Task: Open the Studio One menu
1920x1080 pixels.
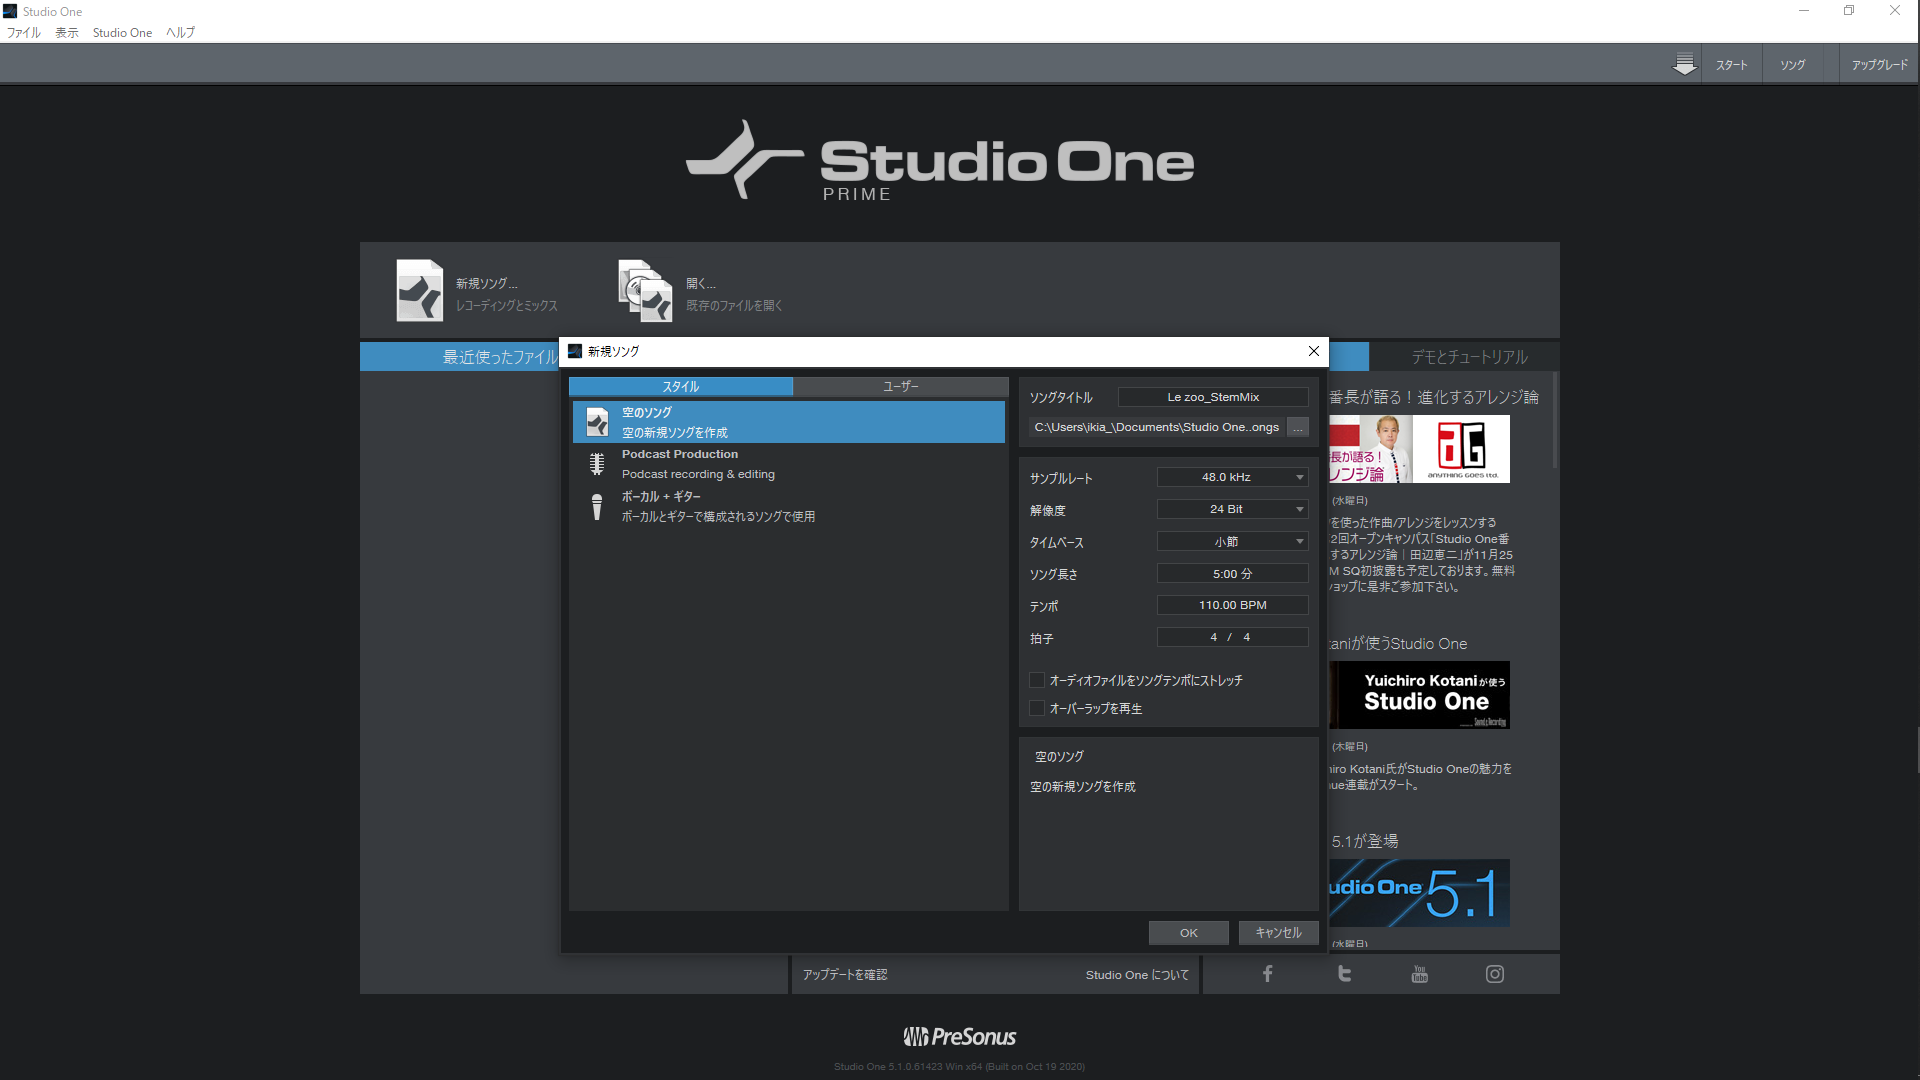Action: 122,33
